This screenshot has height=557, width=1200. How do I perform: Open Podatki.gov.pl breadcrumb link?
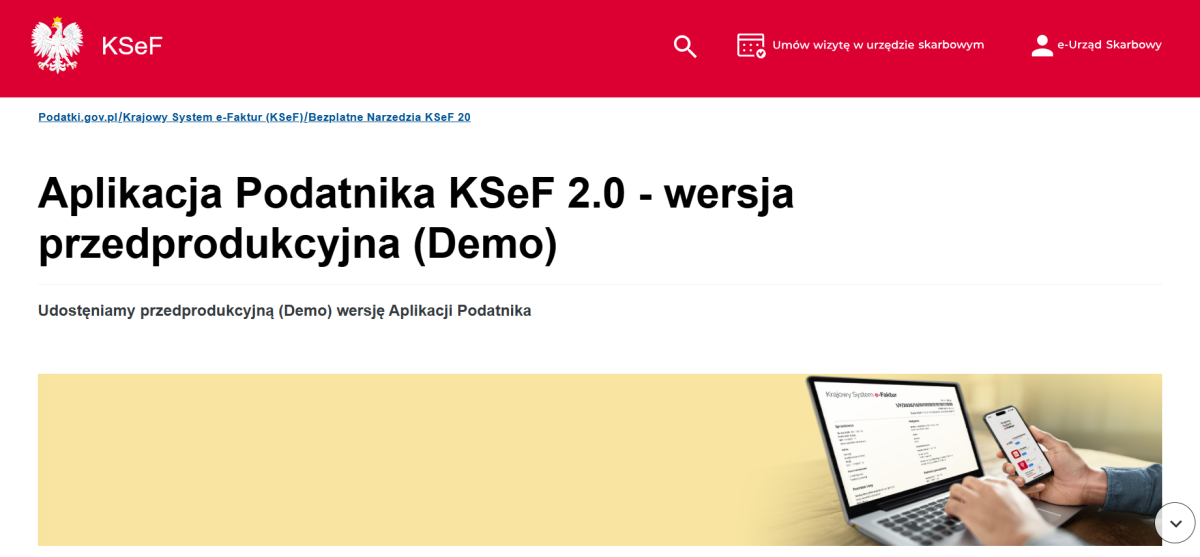pos(78,117)
